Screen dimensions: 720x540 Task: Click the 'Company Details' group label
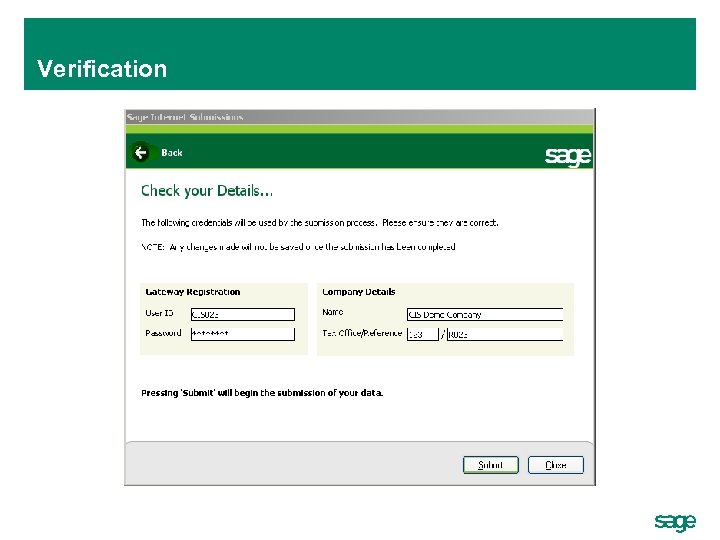click(359, 292)
